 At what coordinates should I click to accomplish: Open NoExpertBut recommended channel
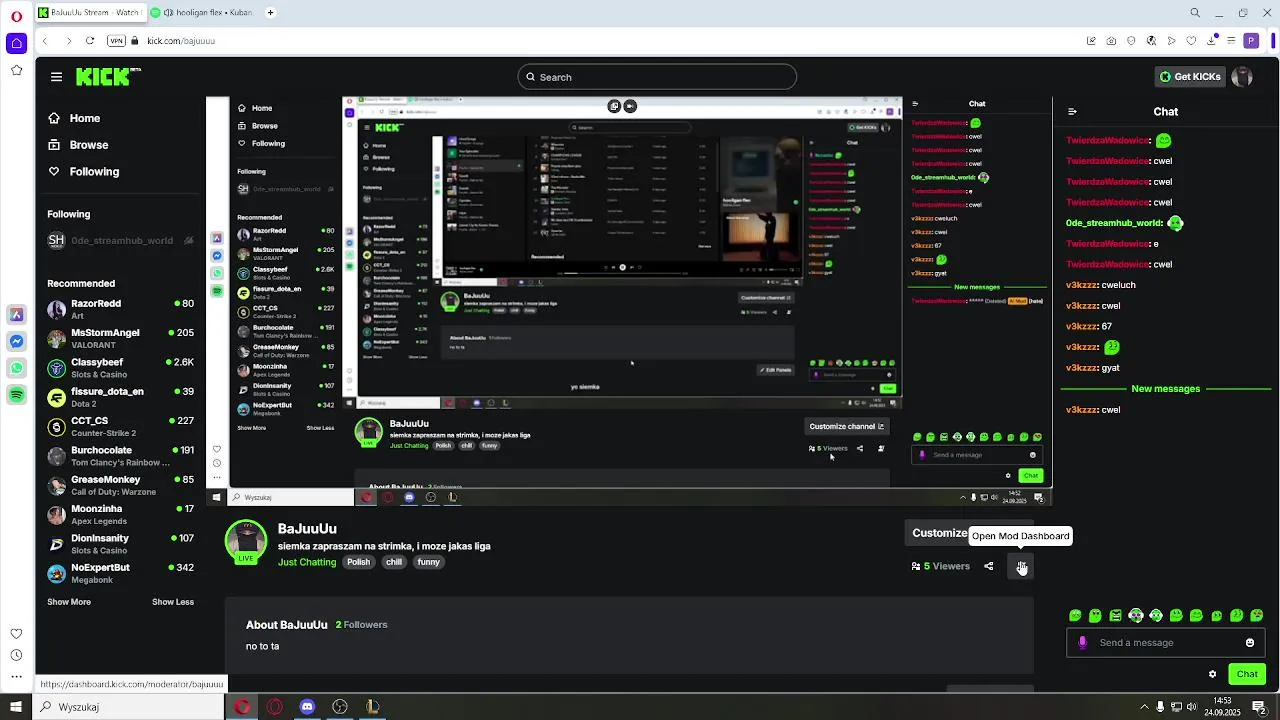tap(120, 573)
